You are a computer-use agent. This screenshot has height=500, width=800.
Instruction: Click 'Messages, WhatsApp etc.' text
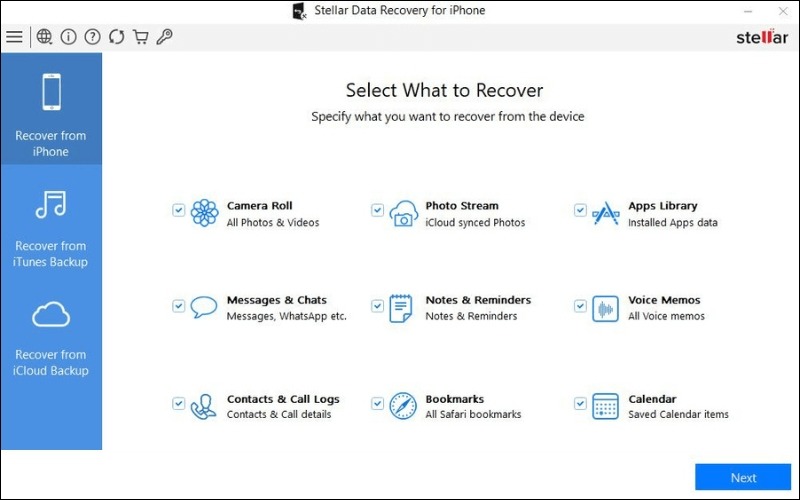(287, 316)
